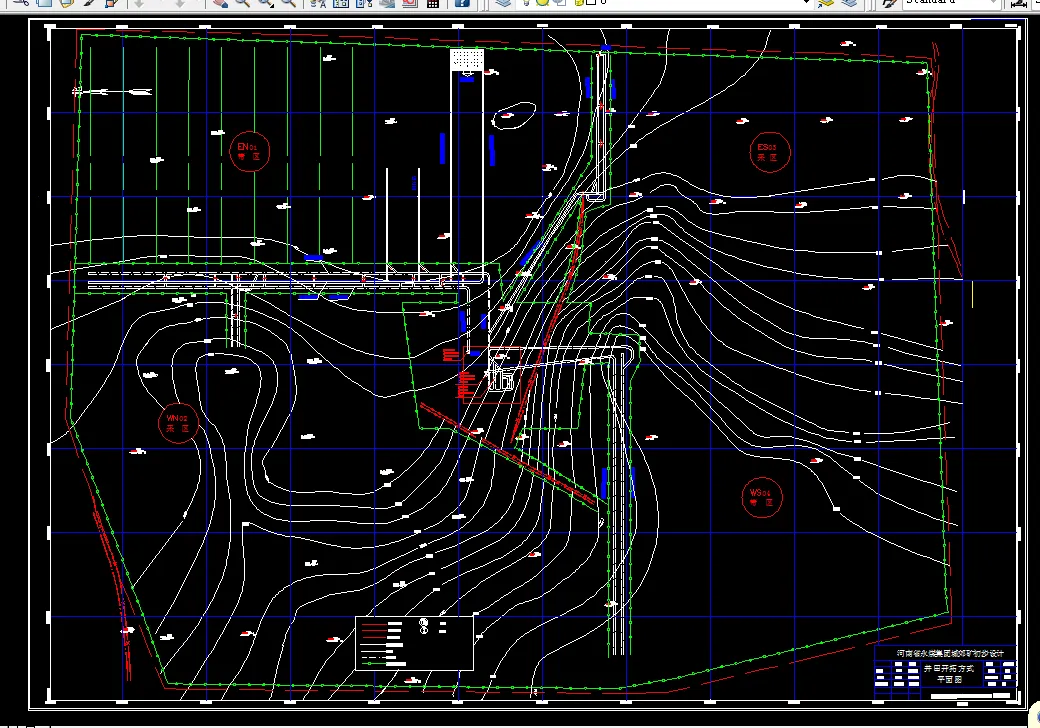Screen dimensions: 1040x728
Task: Select title text 井田开拓方式
Action: [948, 668]
